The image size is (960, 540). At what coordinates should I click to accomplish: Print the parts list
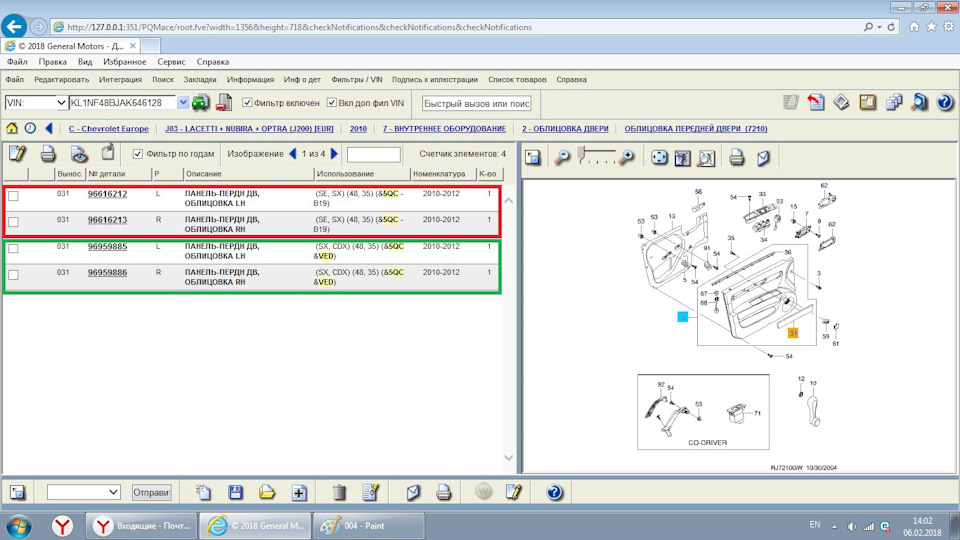click(x=48, y=154)
